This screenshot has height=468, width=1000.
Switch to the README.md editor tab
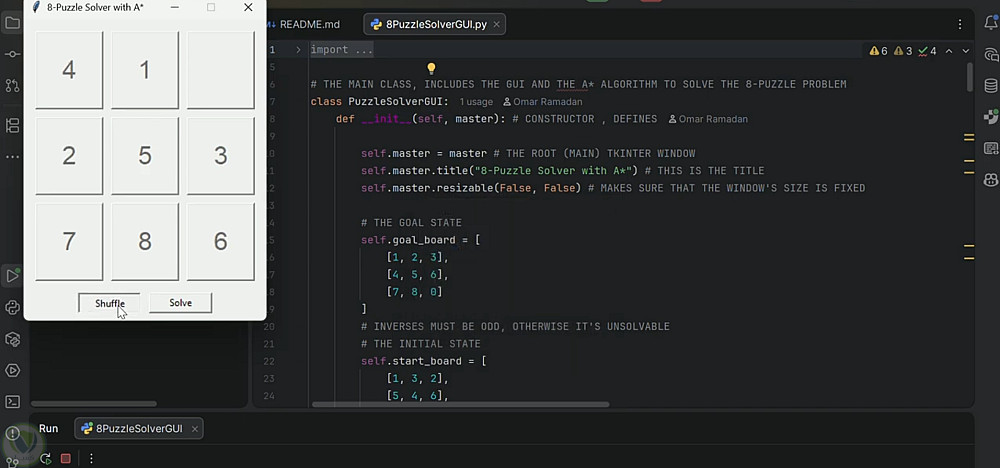tap(305, 25)
